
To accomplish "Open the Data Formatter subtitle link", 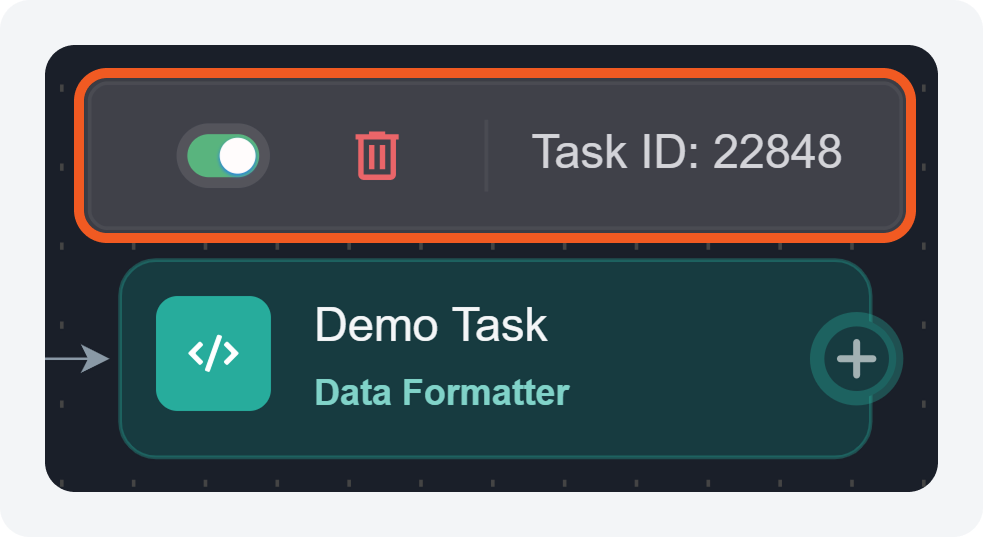I will tap(442, 392).
